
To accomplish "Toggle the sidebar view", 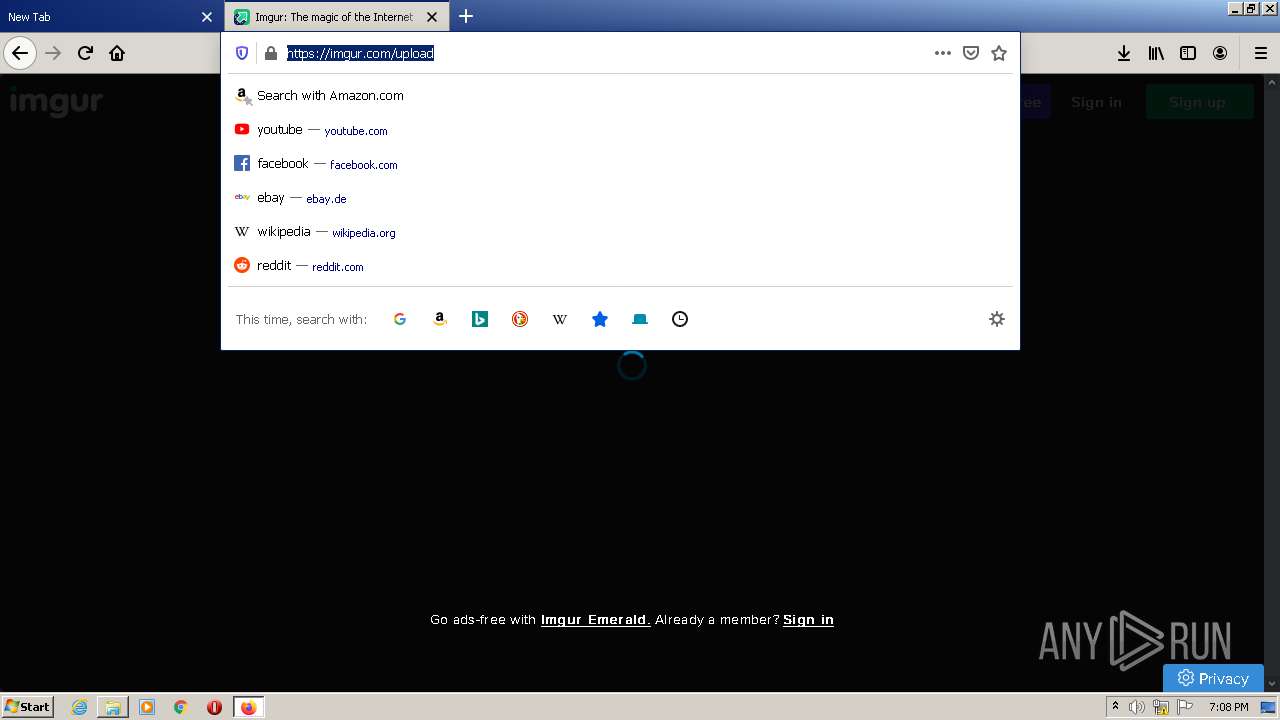I will click(1188, 53).
